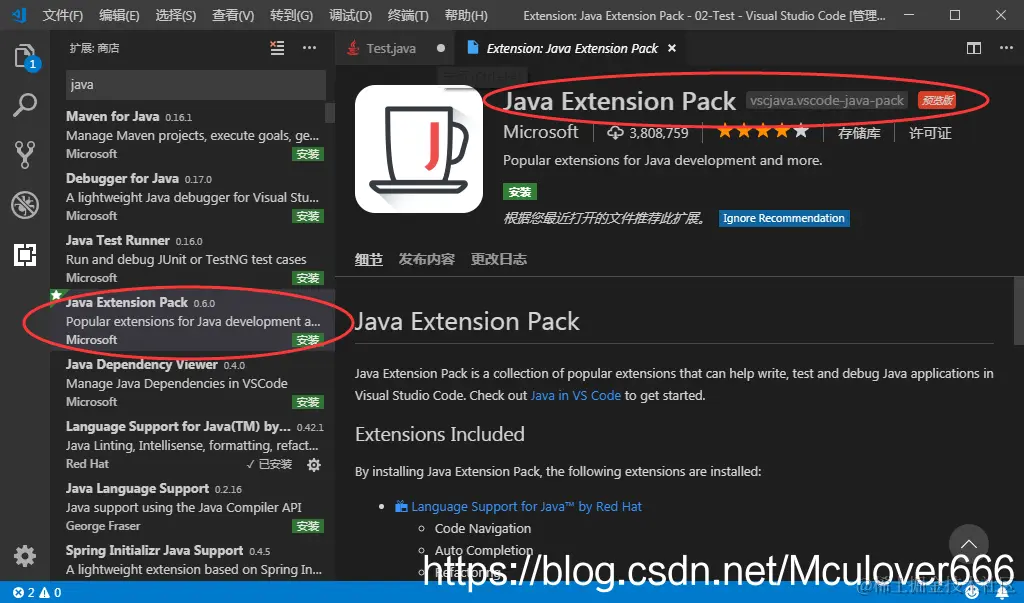This screenshot has width=1024, height=603.
Task: Open the Debug view icon
Action: (25, 204)
